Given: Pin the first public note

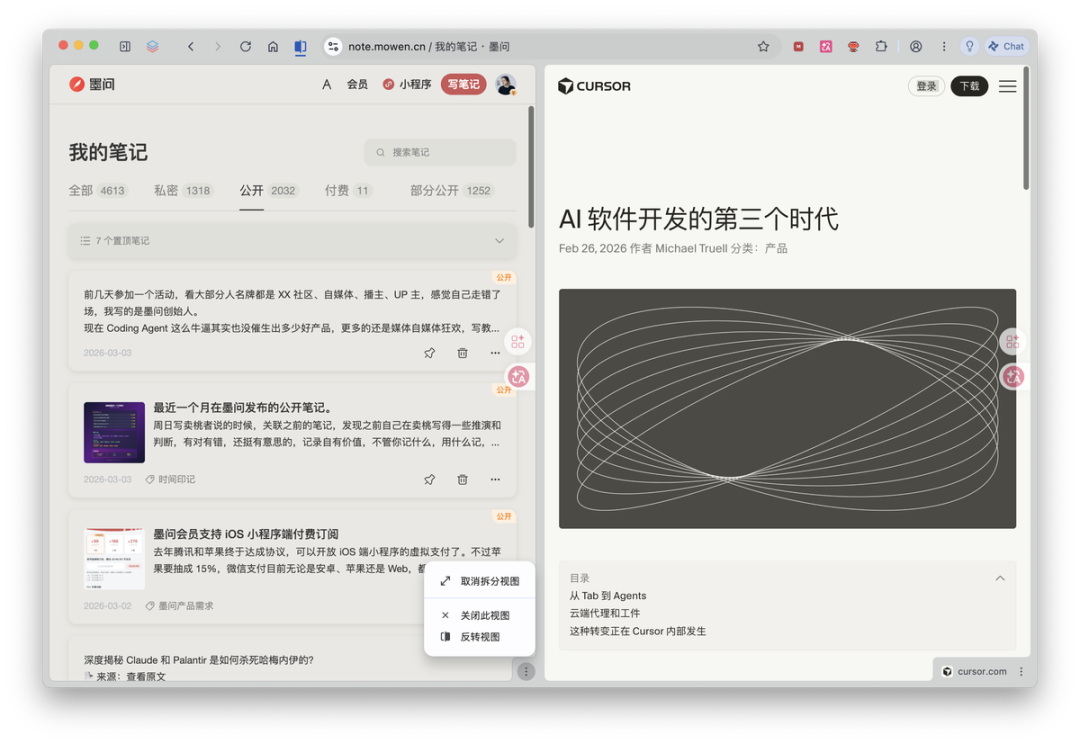Looking at the screenshot, I should (x=429, y=352).
